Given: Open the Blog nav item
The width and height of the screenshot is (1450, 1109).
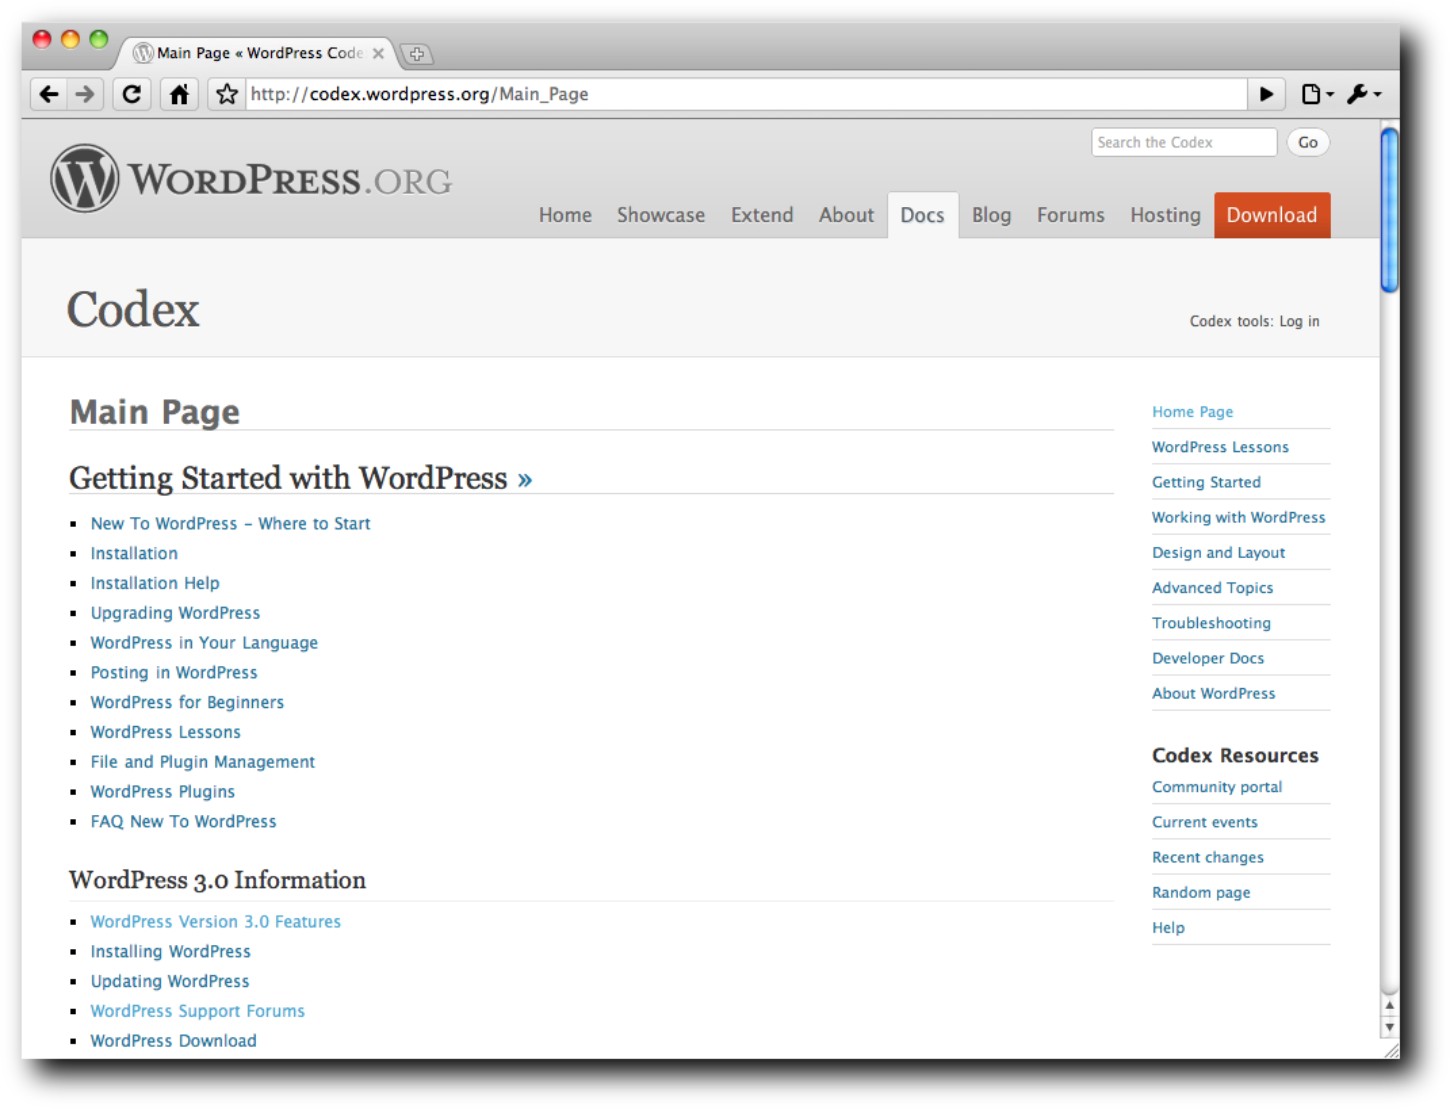Looking at the screenshot, I should tap(991, 215).
